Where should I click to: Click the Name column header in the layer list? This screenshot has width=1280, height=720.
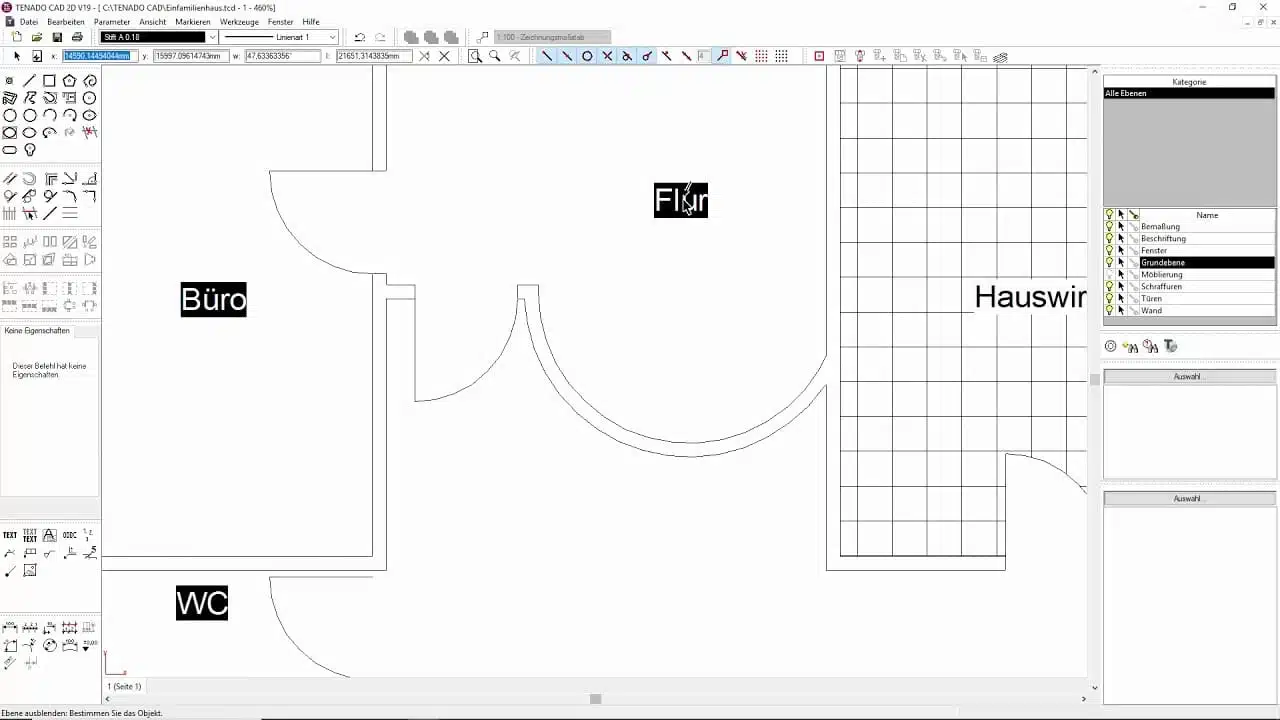tap(1207, 215)
